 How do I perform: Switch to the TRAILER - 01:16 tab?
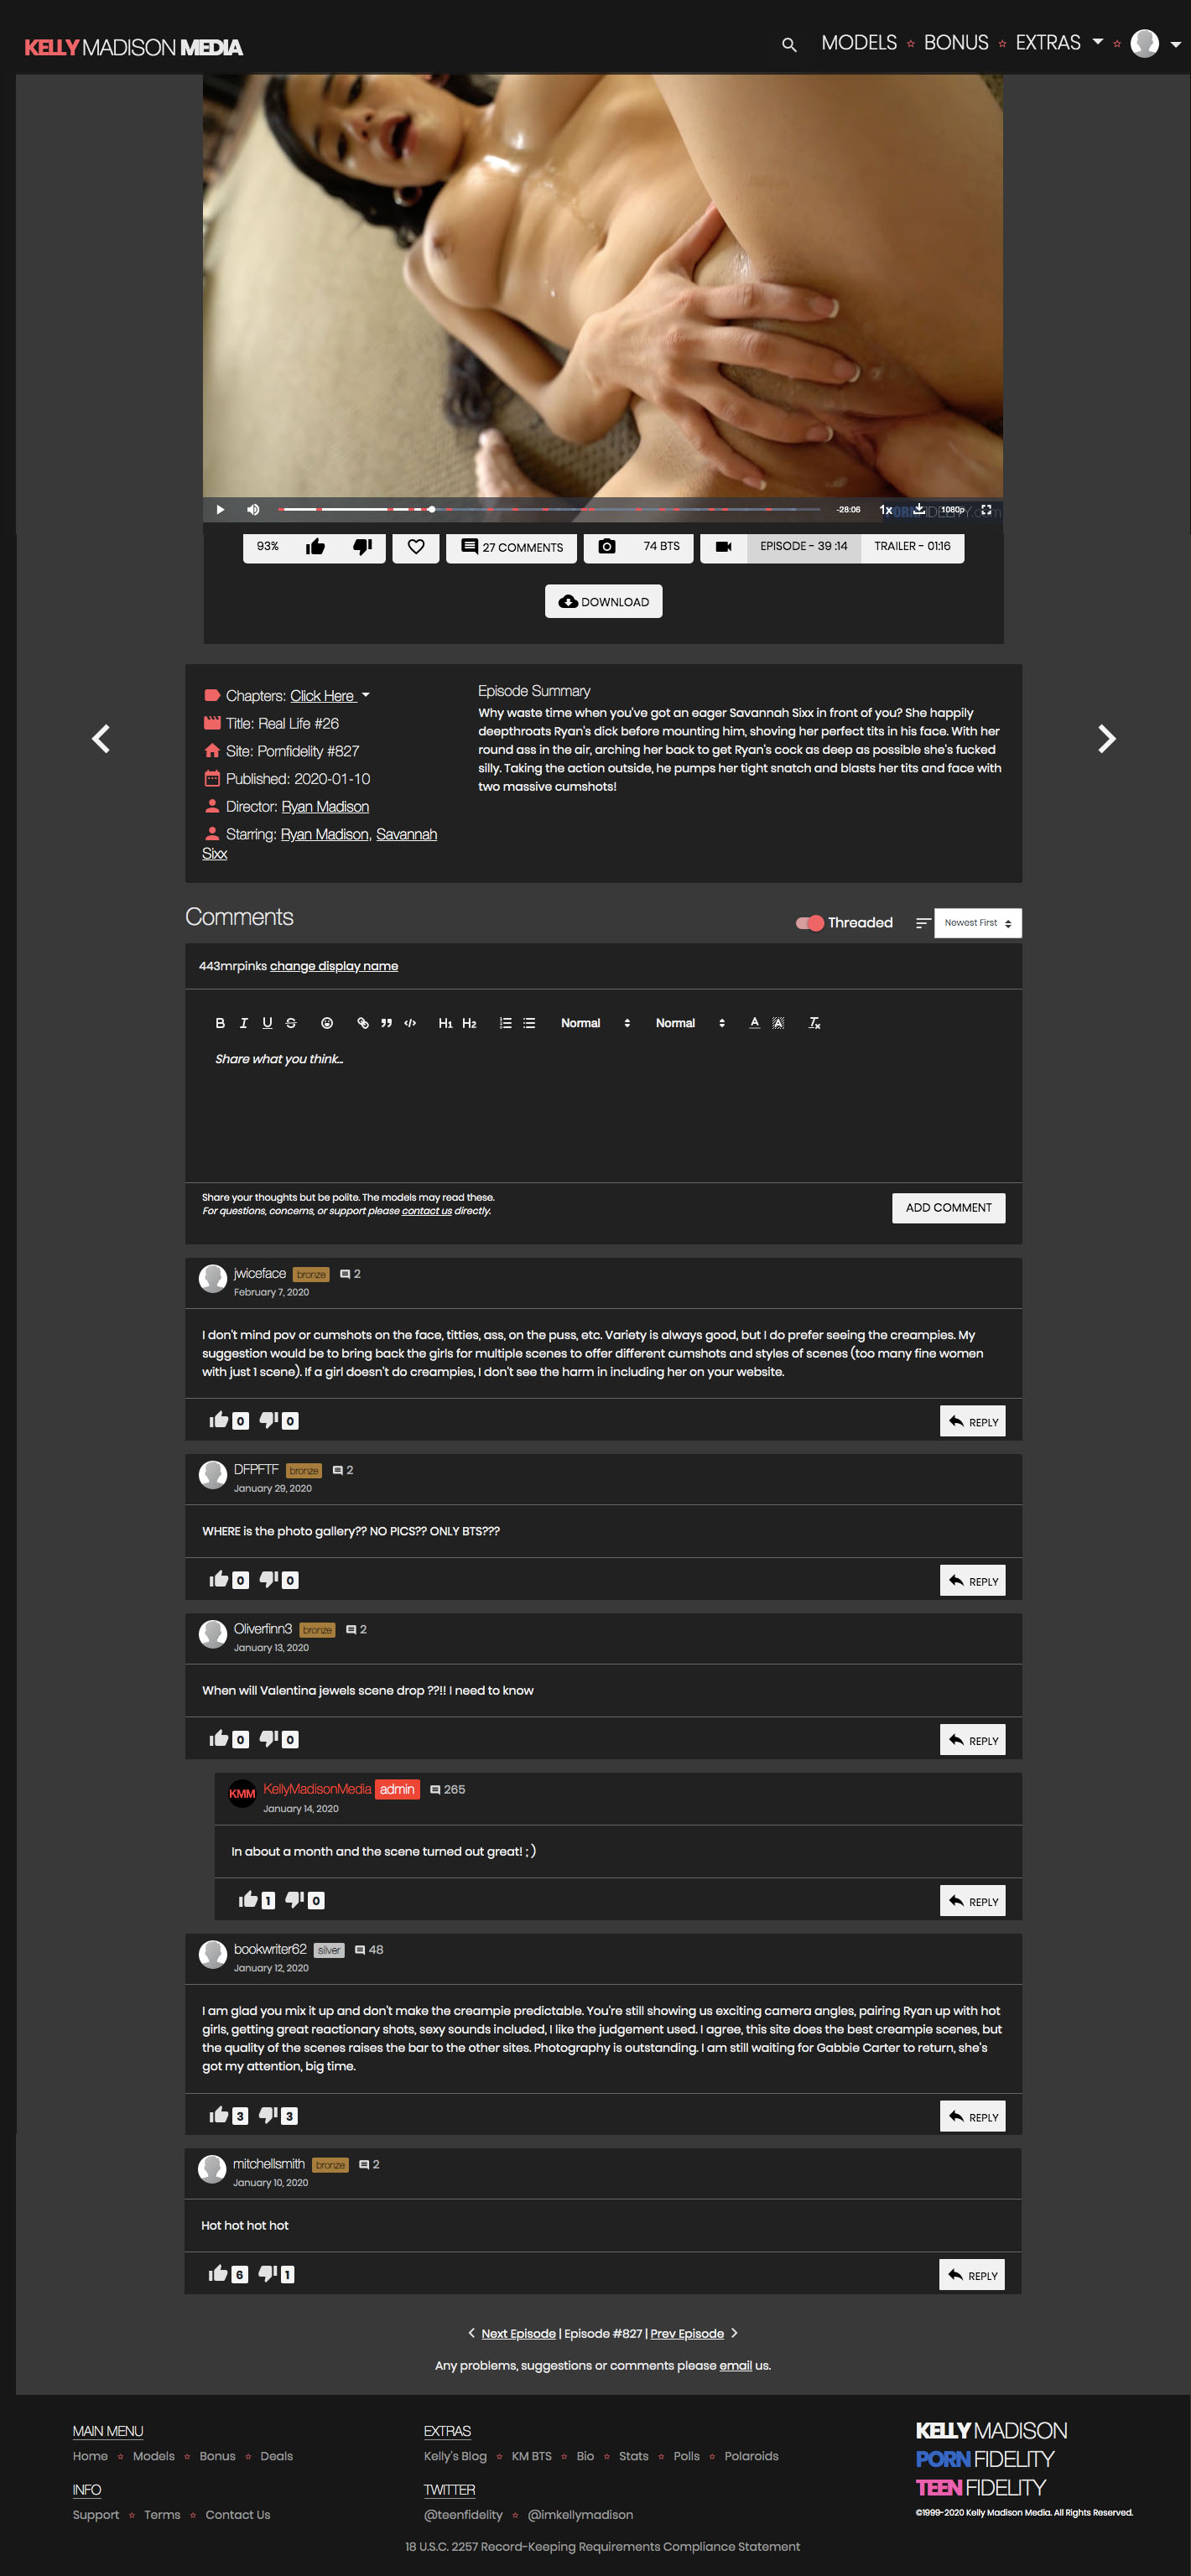tap(912, 547)
